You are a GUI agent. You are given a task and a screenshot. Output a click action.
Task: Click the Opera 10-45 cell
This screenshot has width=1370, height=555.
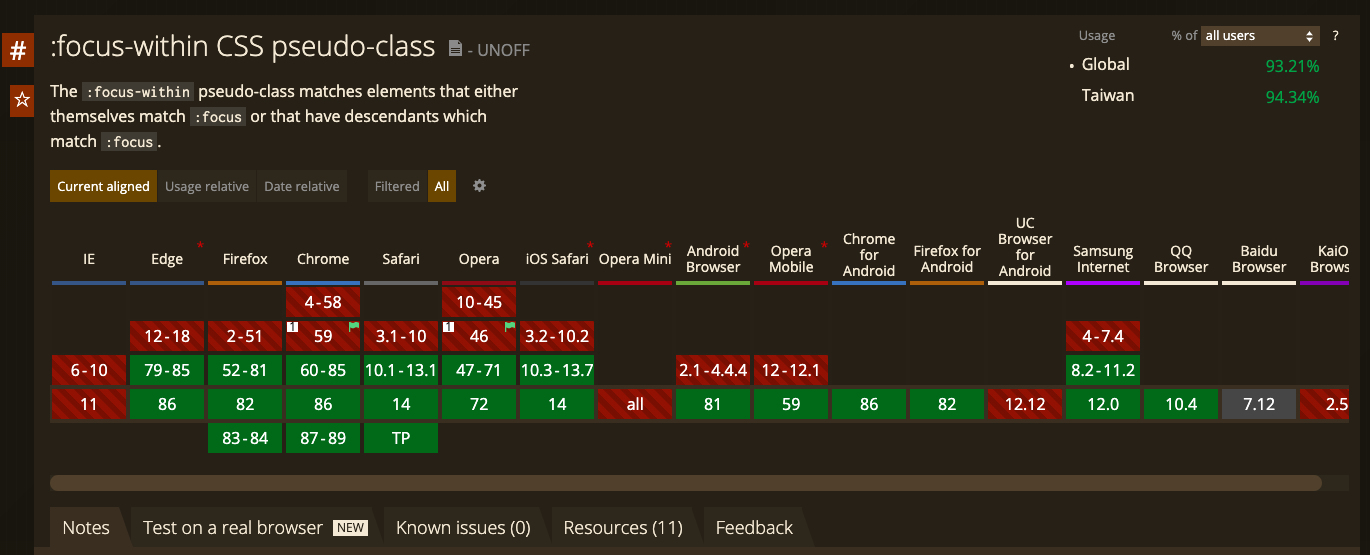tap(479, 302)
